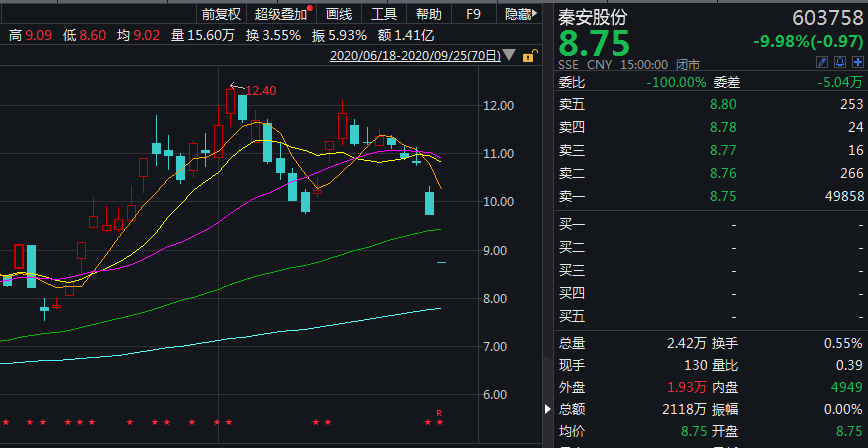
Task: Click the change -9.98%(-0.97)
Action: point(808,42)
